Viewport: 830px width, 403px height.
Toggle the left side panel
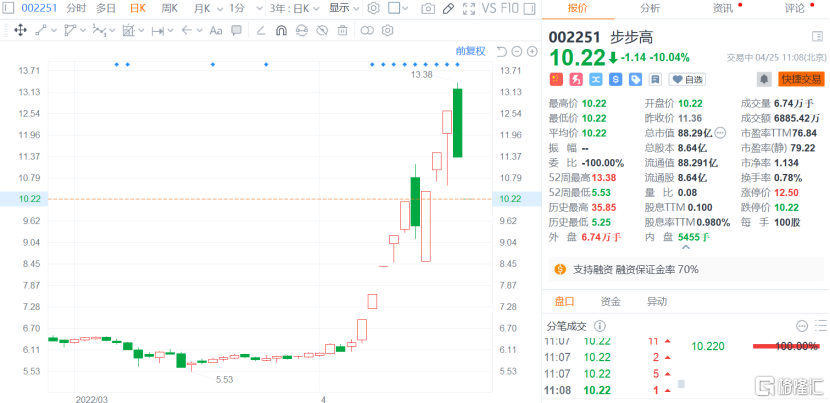(8, 8)
